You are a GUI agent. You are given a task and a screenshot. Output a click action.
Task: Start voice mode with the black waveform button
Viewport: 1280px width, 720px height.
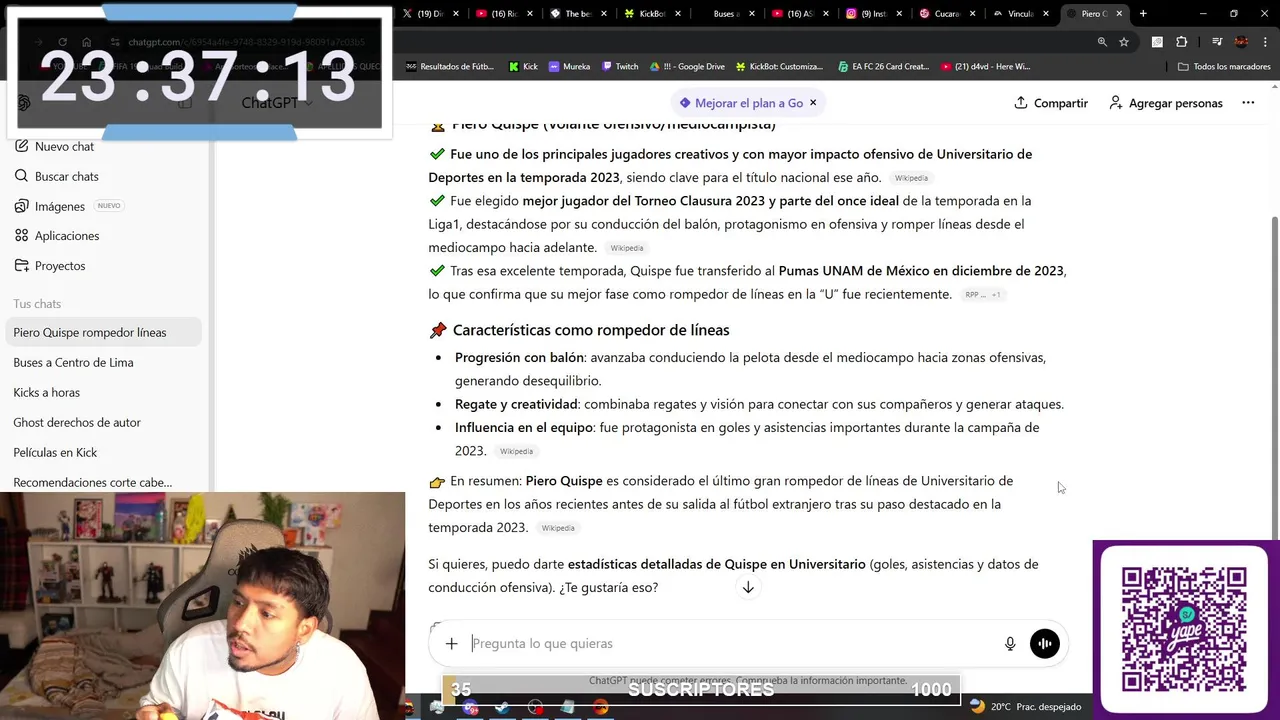(x=1044, y=644)
